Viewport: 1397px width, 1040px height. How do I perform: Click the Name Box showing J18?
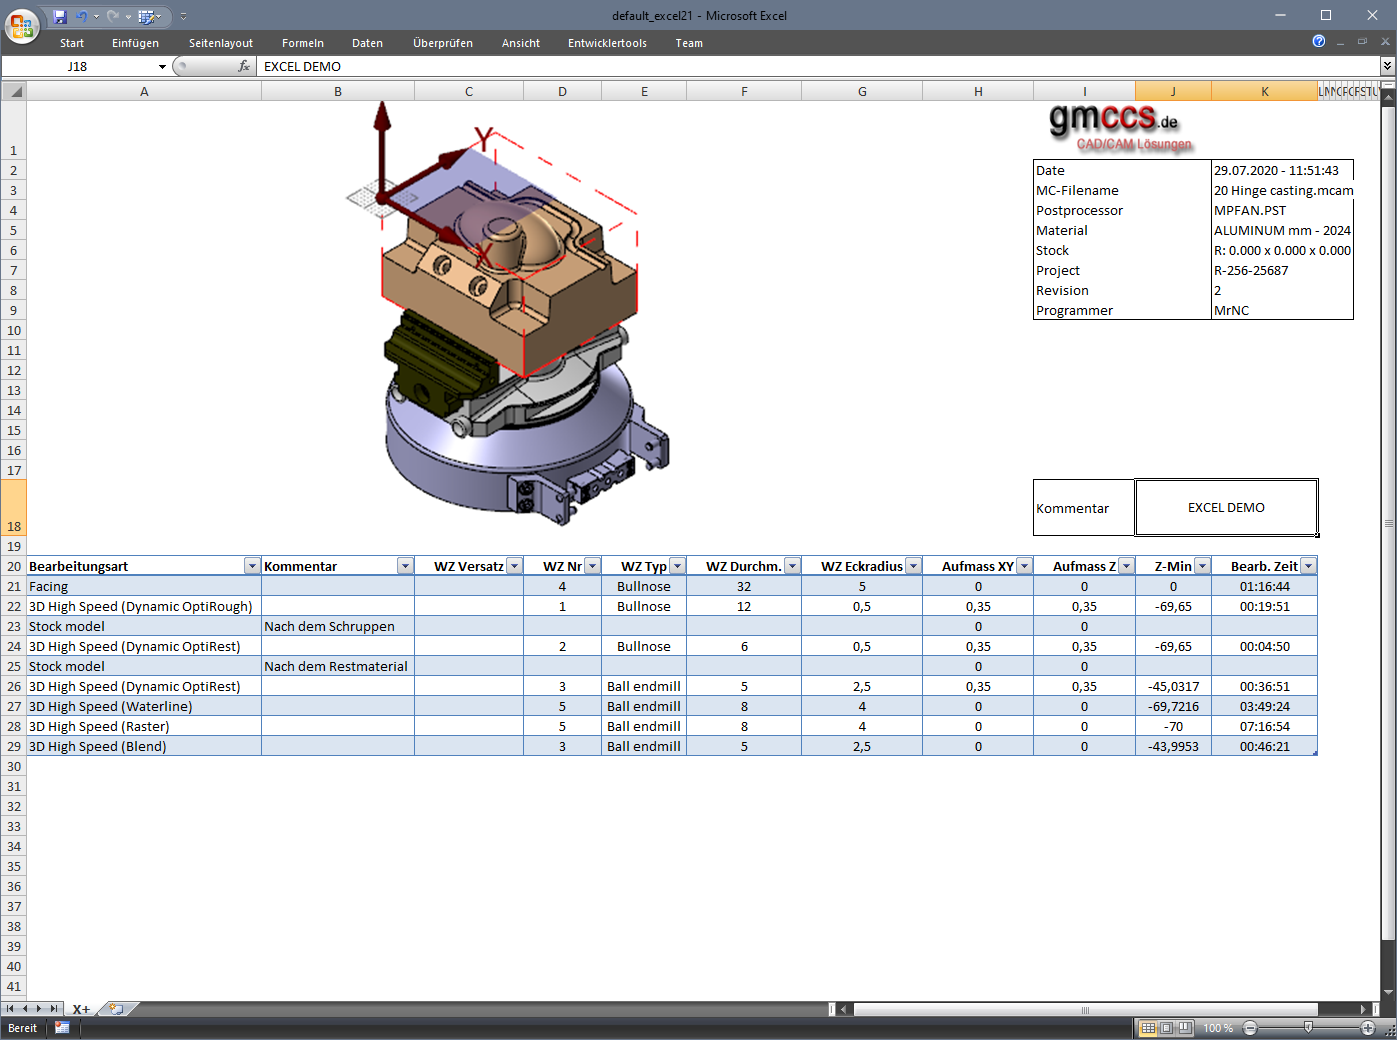(x=78, y=66)
